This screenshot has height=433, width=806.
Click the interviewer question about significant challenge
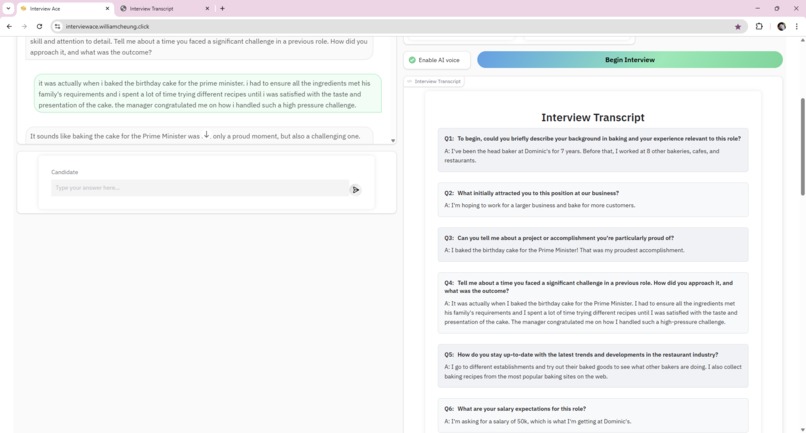[199, 47]
